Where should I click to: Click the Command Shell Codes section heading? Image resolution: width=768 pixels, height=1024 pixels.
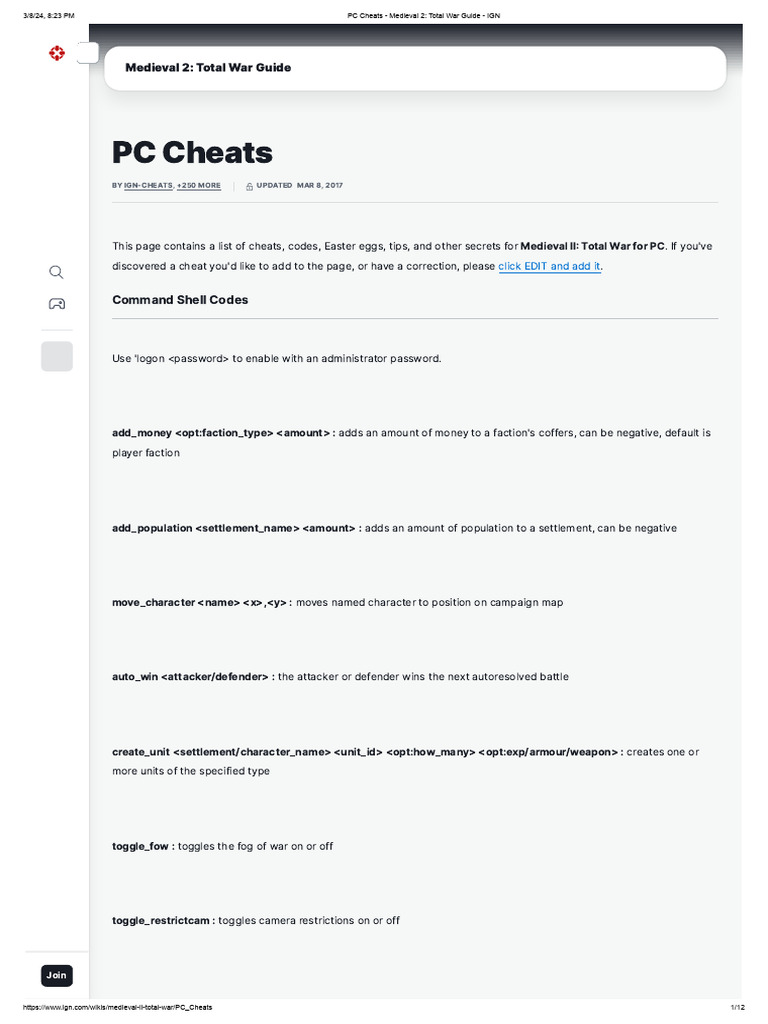[x=180, y=300]
